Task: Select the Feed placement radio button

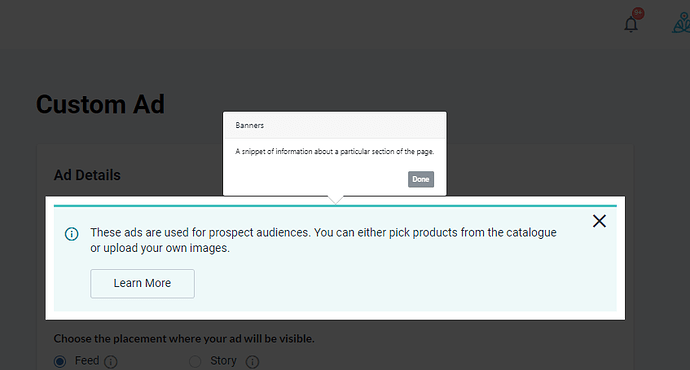Action: (60, 362)
